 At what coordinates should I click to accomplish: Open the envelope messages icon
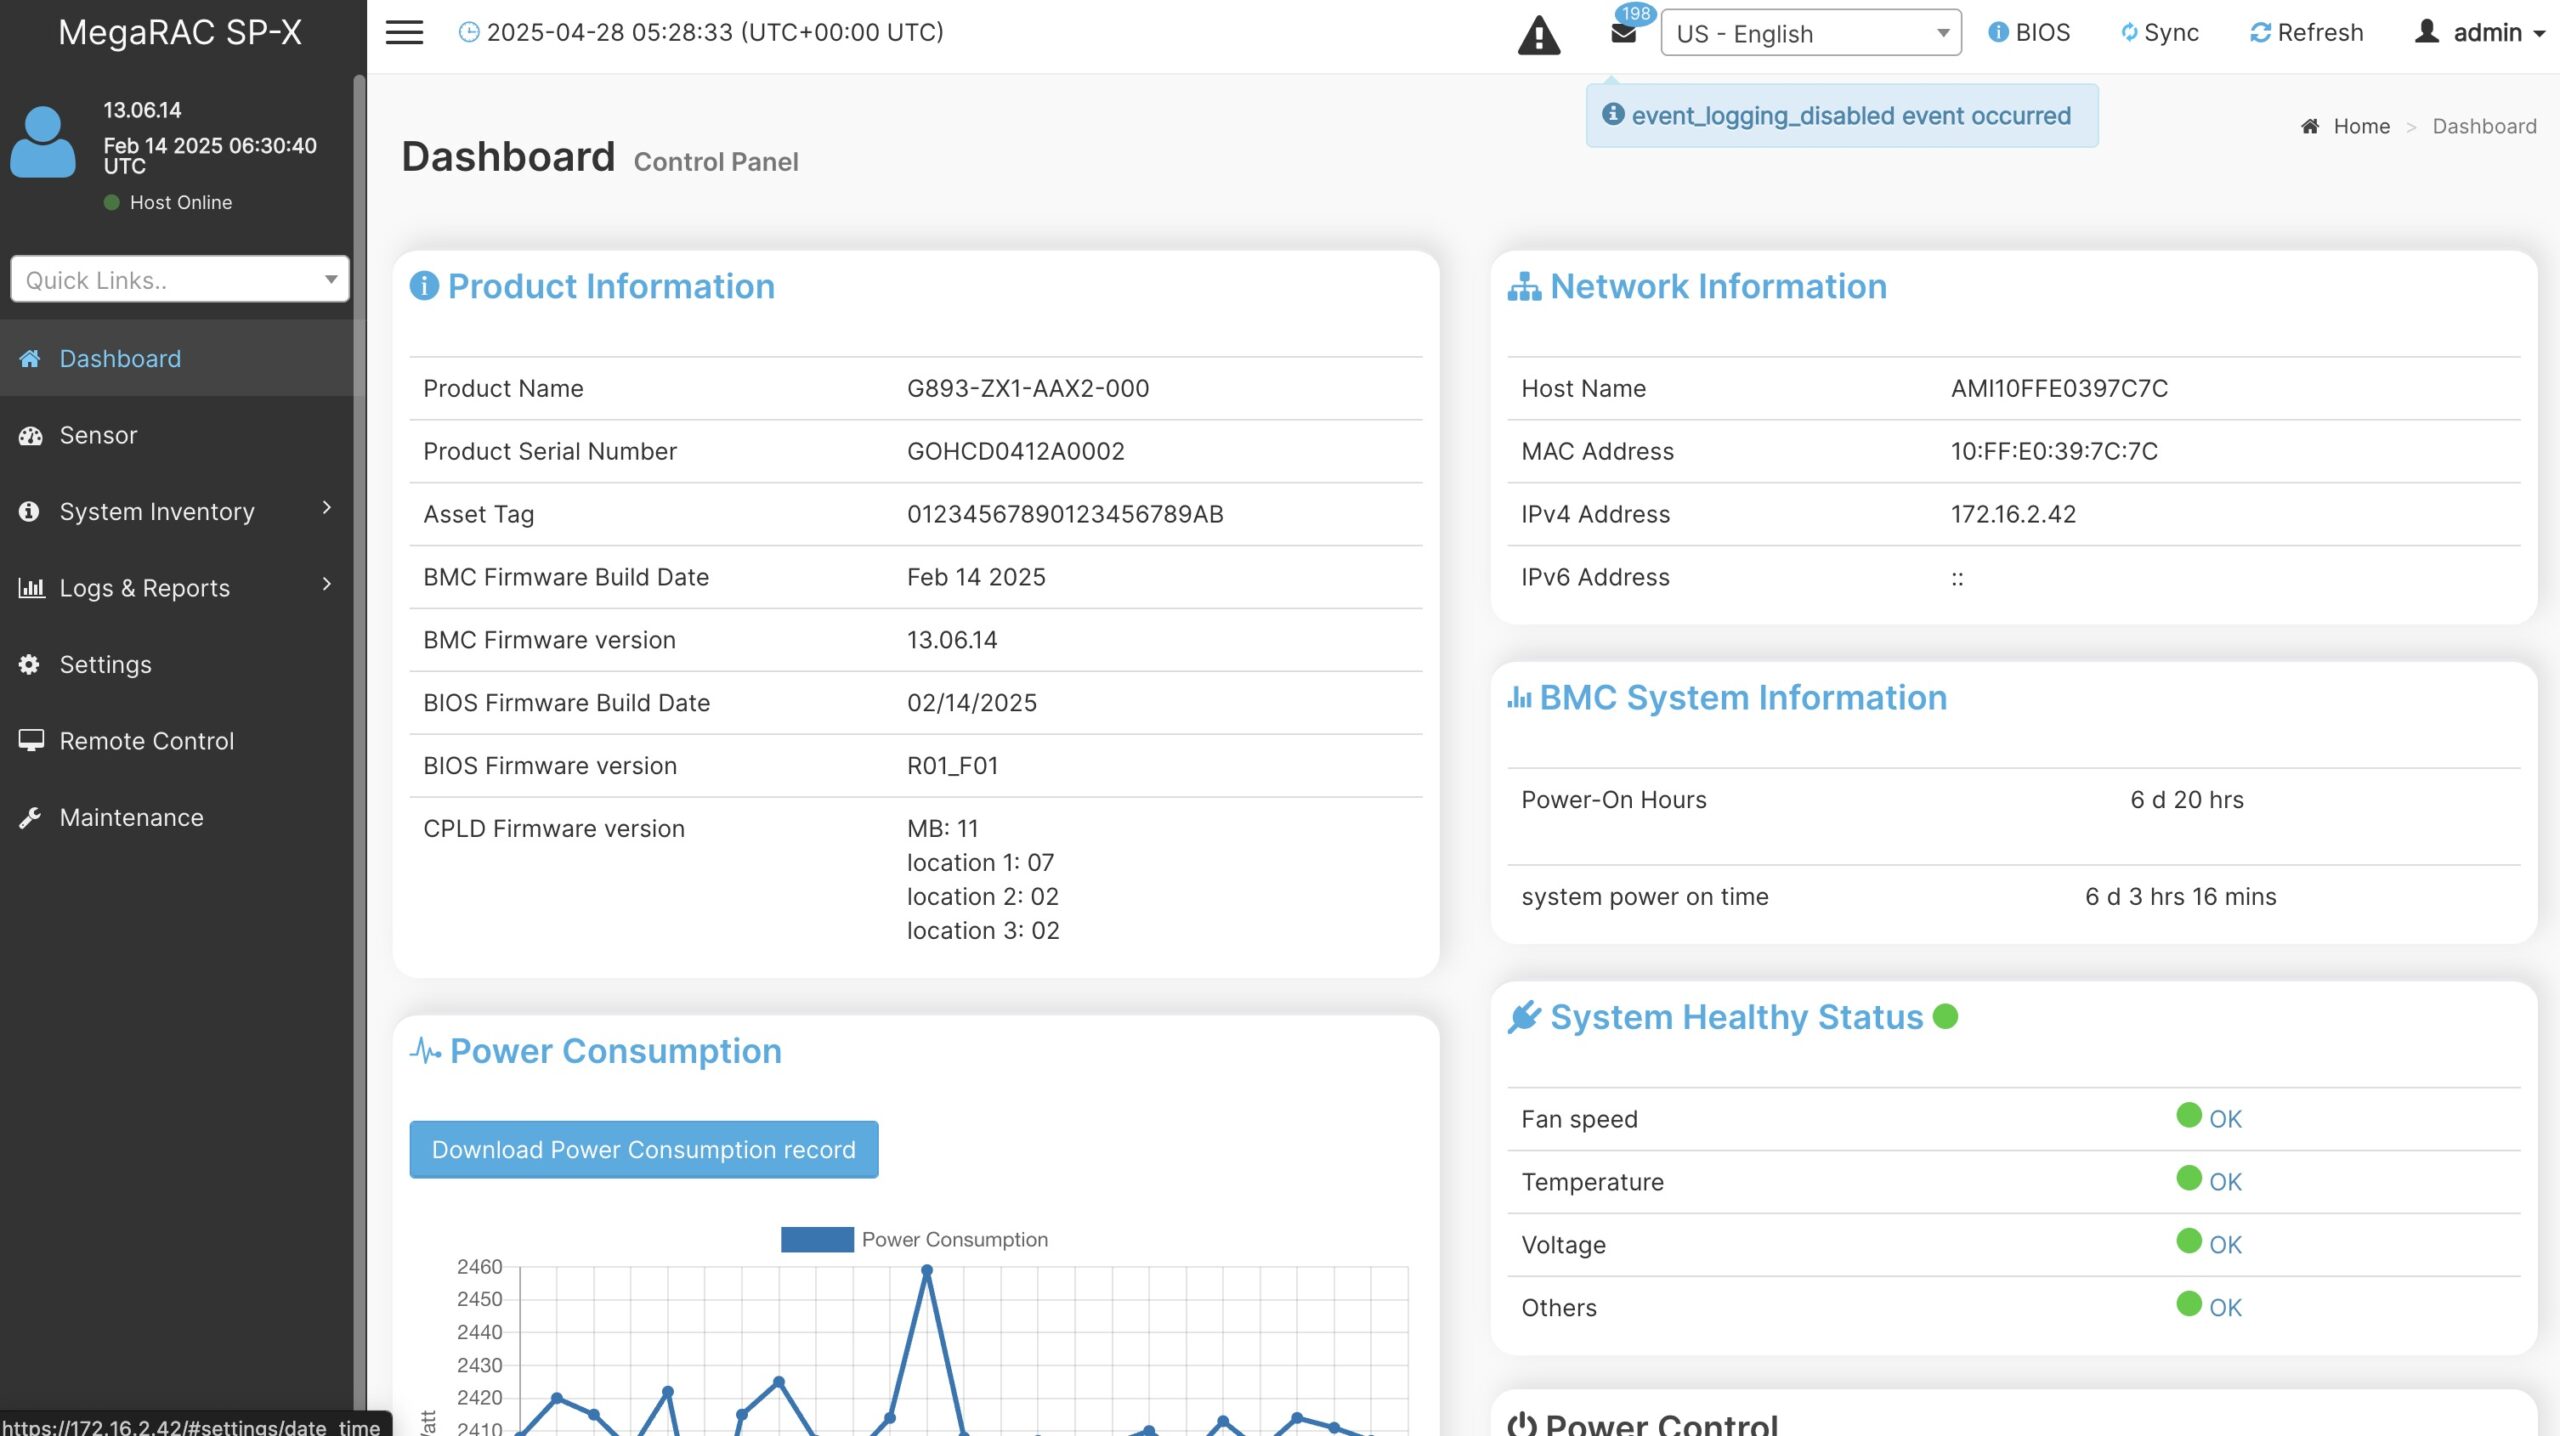(1623, 33)
